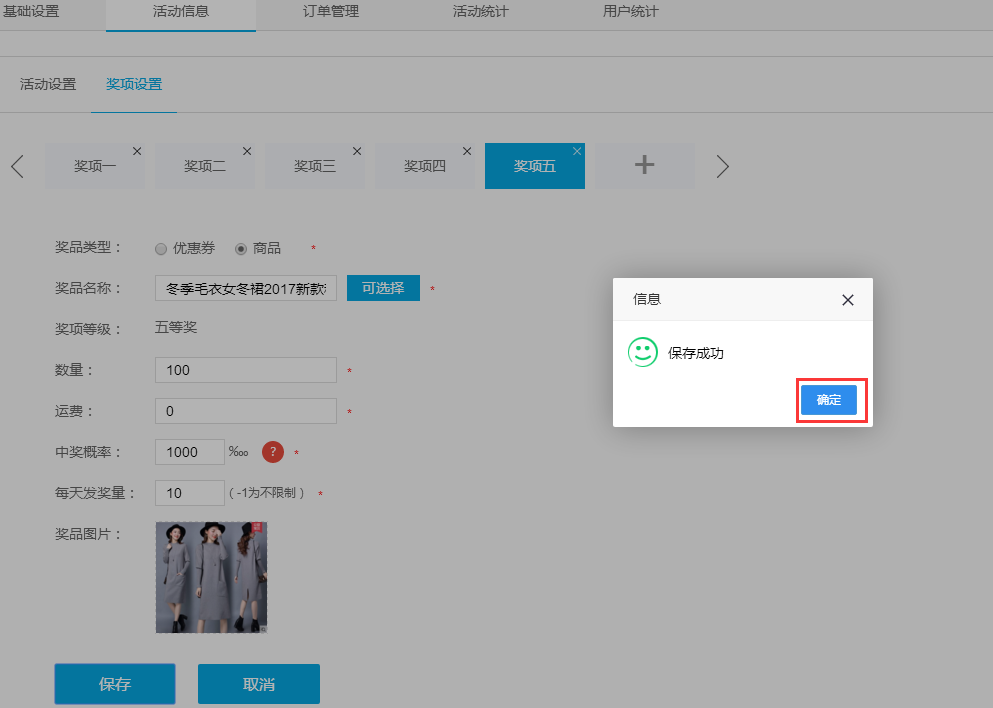Image resolution: width=993 pixels, height=708 pixels.
Task: Click the 保存成功 message text
Action: point(696,353)
